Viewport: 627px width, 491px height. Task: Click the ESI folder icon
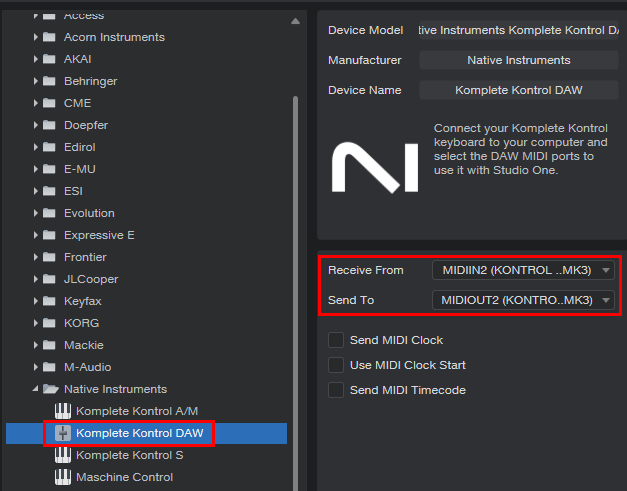(49, 191)
